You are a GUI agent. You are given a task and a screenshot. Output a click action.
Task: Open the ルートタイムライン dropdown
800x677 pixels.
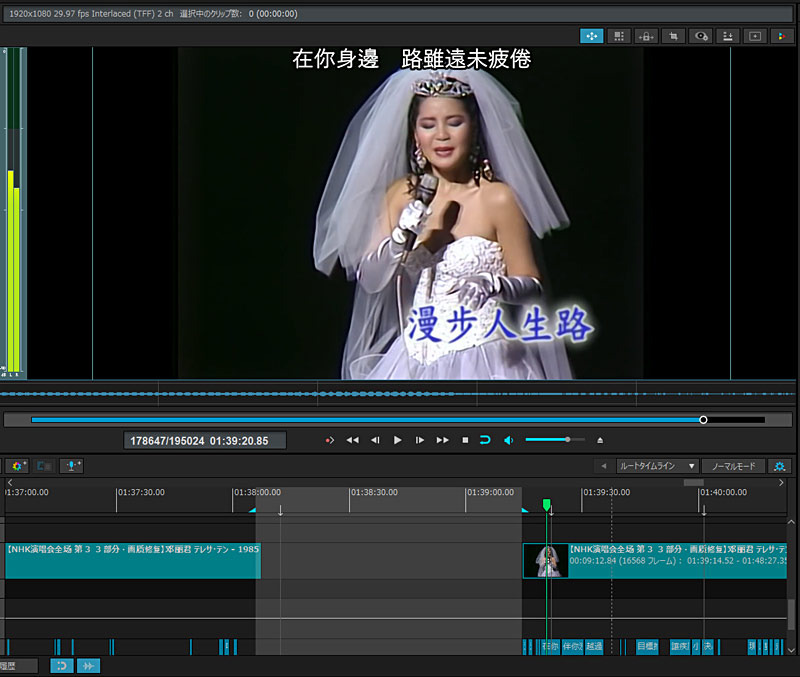pos(656,466)
